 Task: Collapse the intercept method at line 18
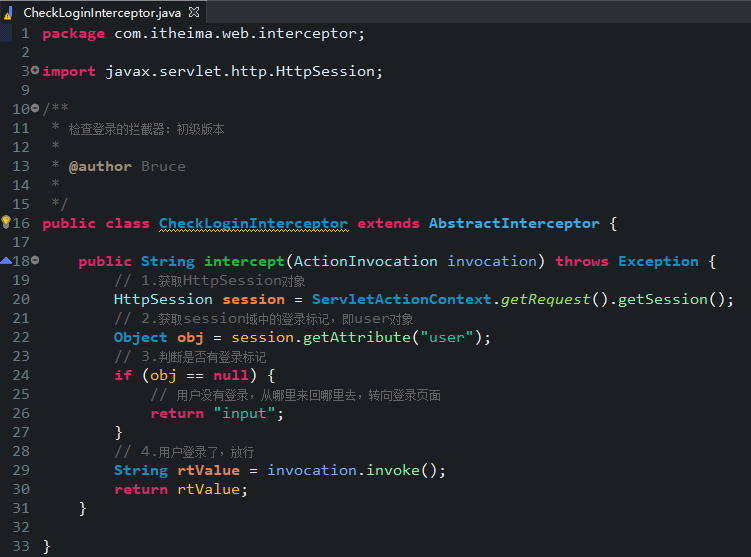(x=35, y=261)
